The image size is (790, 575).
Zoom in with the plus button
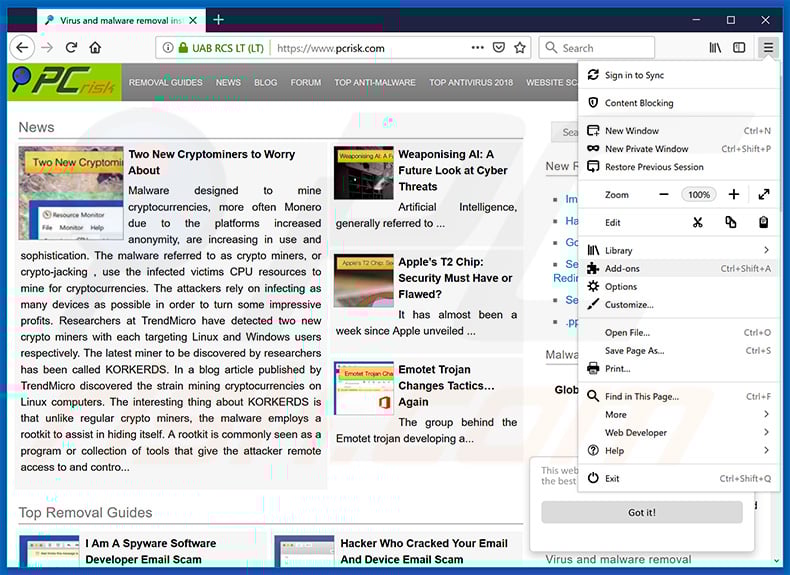point(734,195)
